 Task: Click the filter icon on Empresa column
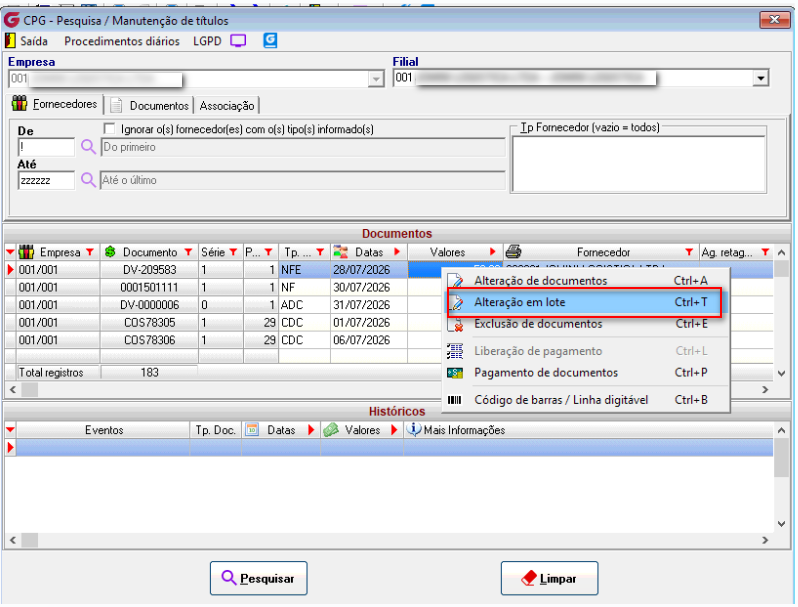(x=90, y=252)
